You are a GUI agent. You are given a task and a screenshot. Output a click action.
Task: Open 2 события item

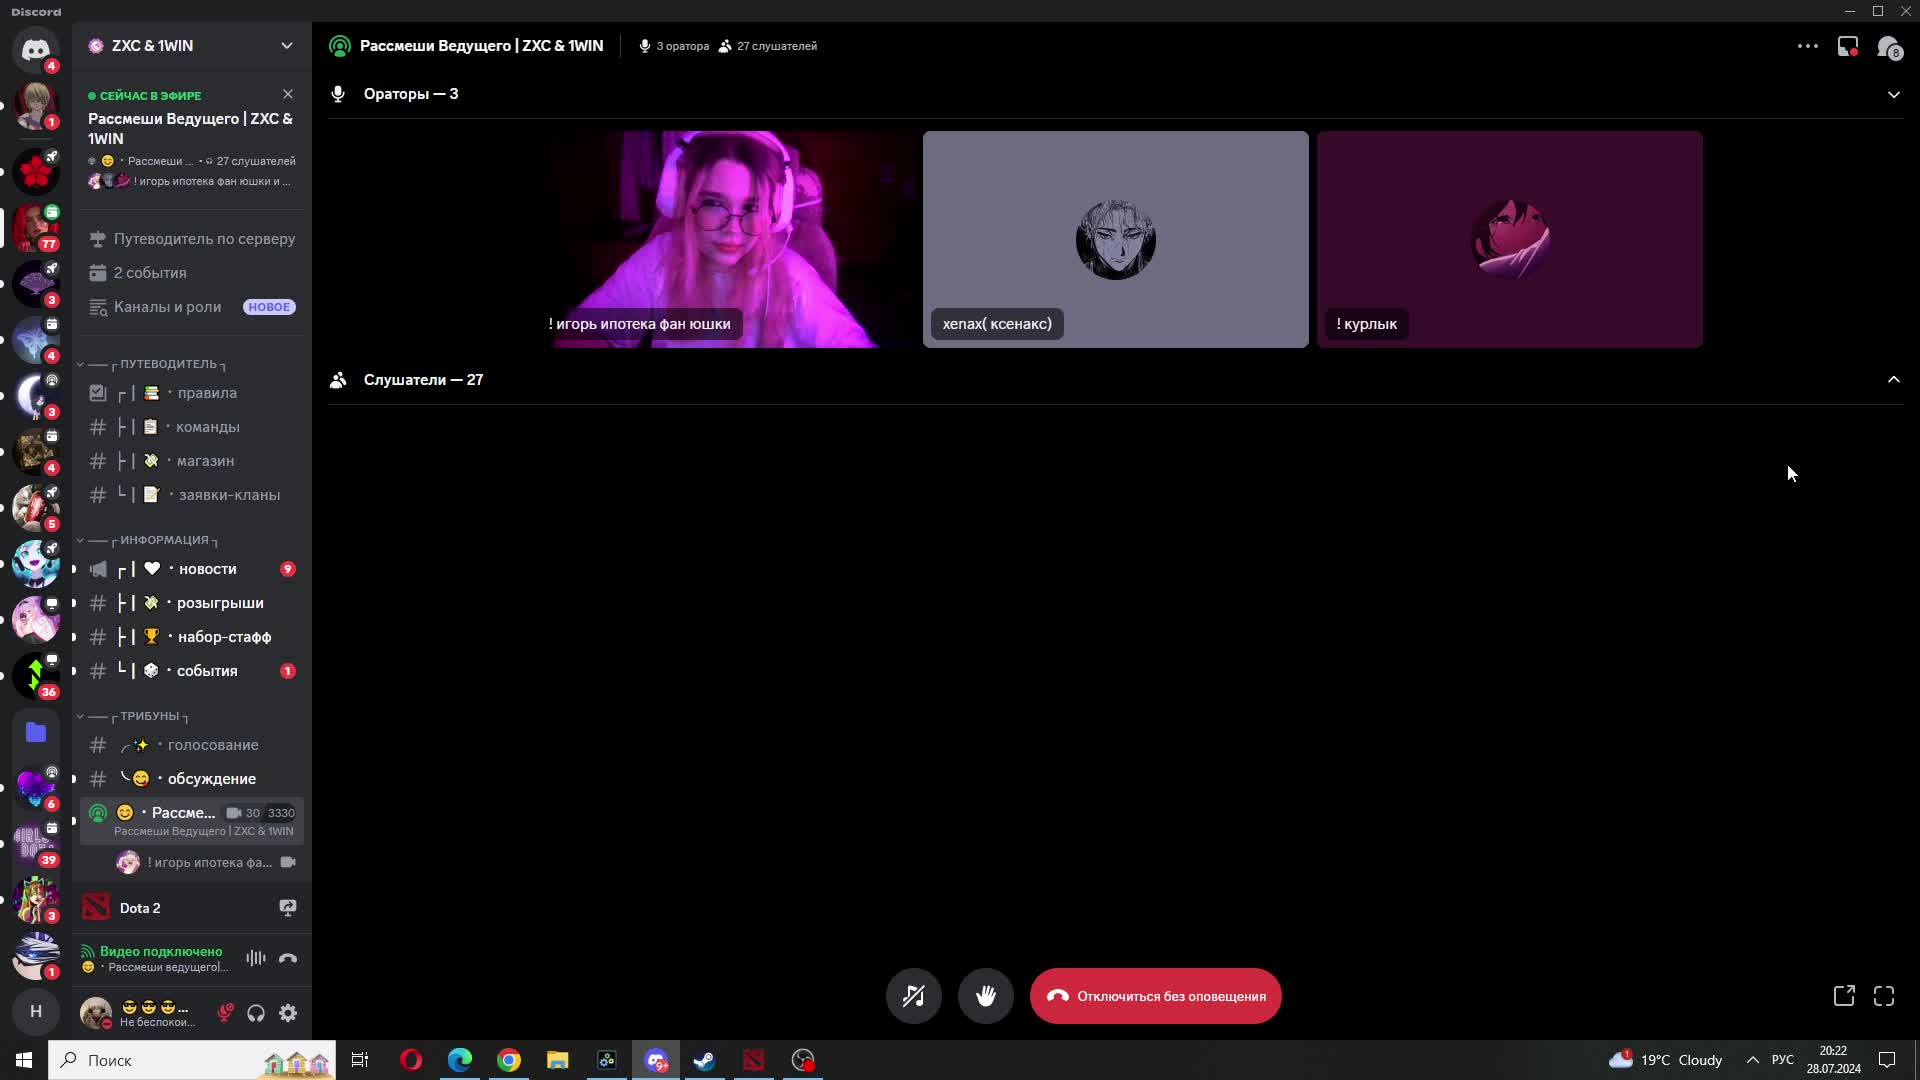(192, 273)
